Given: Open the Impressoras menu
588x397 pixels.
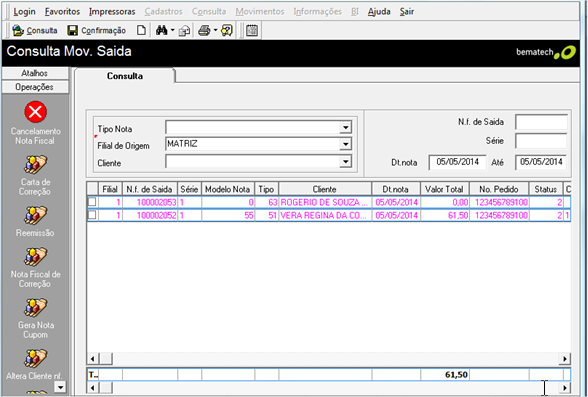Looking at the screenshot, I should pos(112,12).
